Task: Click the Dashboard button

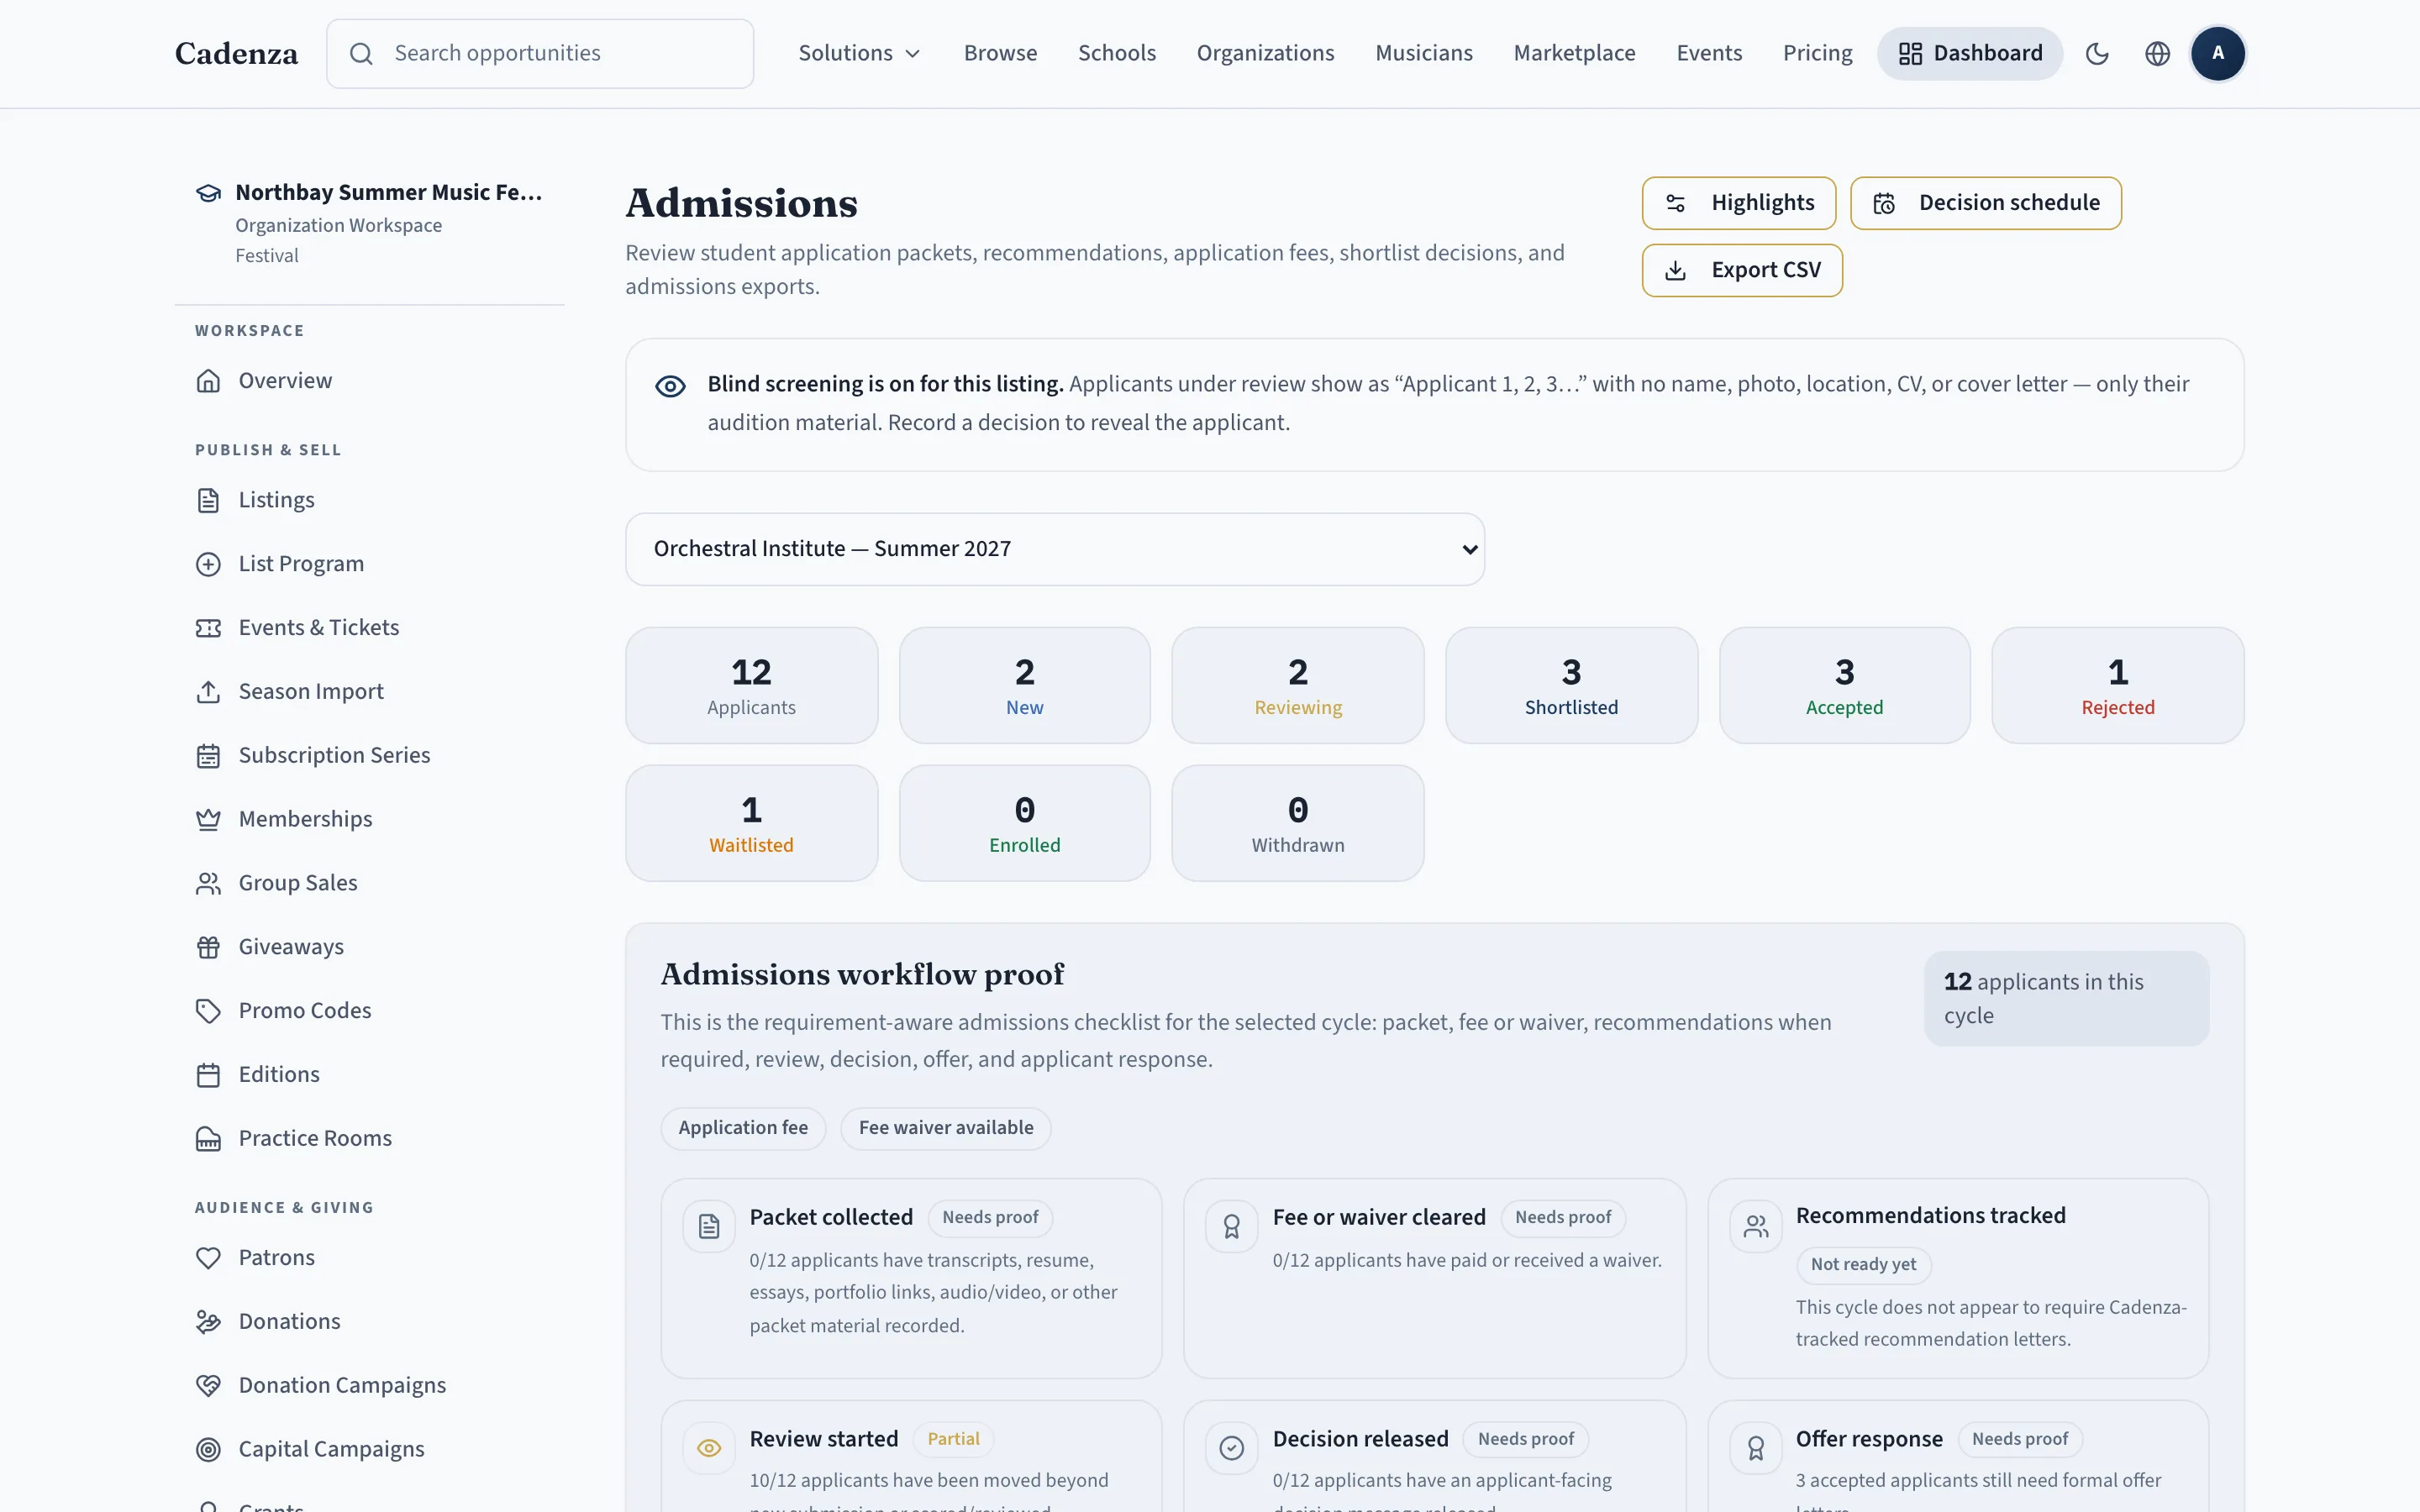Action: click(x=1970, y=53)
